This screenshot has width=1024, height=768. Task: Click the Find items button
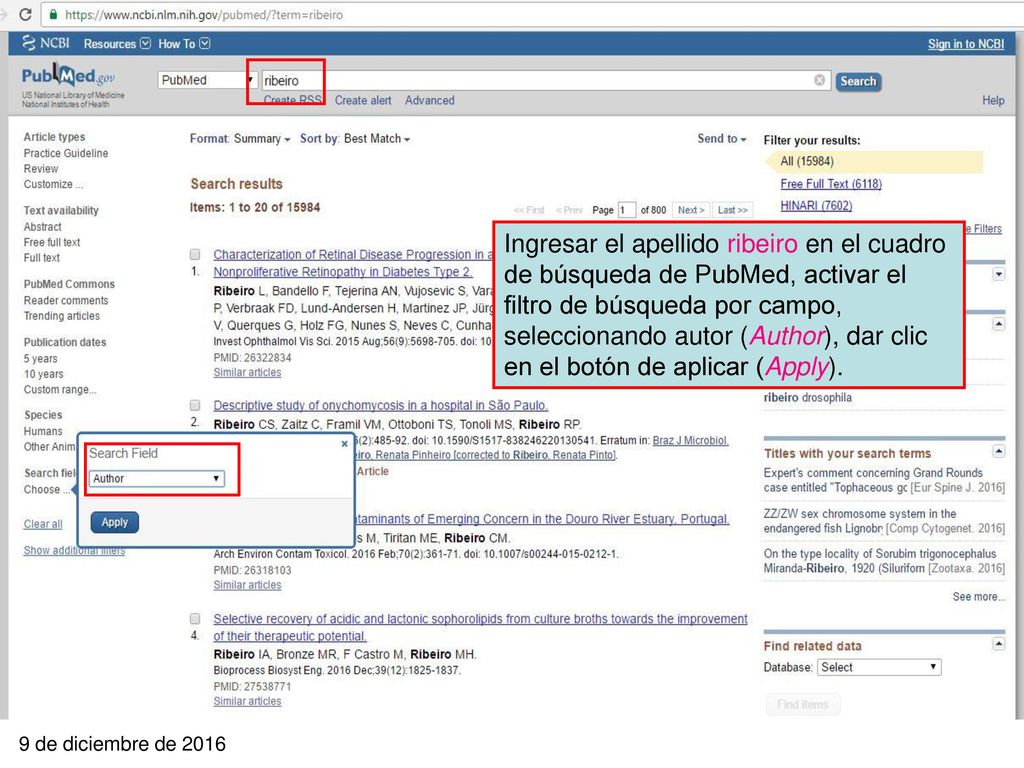(803, 704)
